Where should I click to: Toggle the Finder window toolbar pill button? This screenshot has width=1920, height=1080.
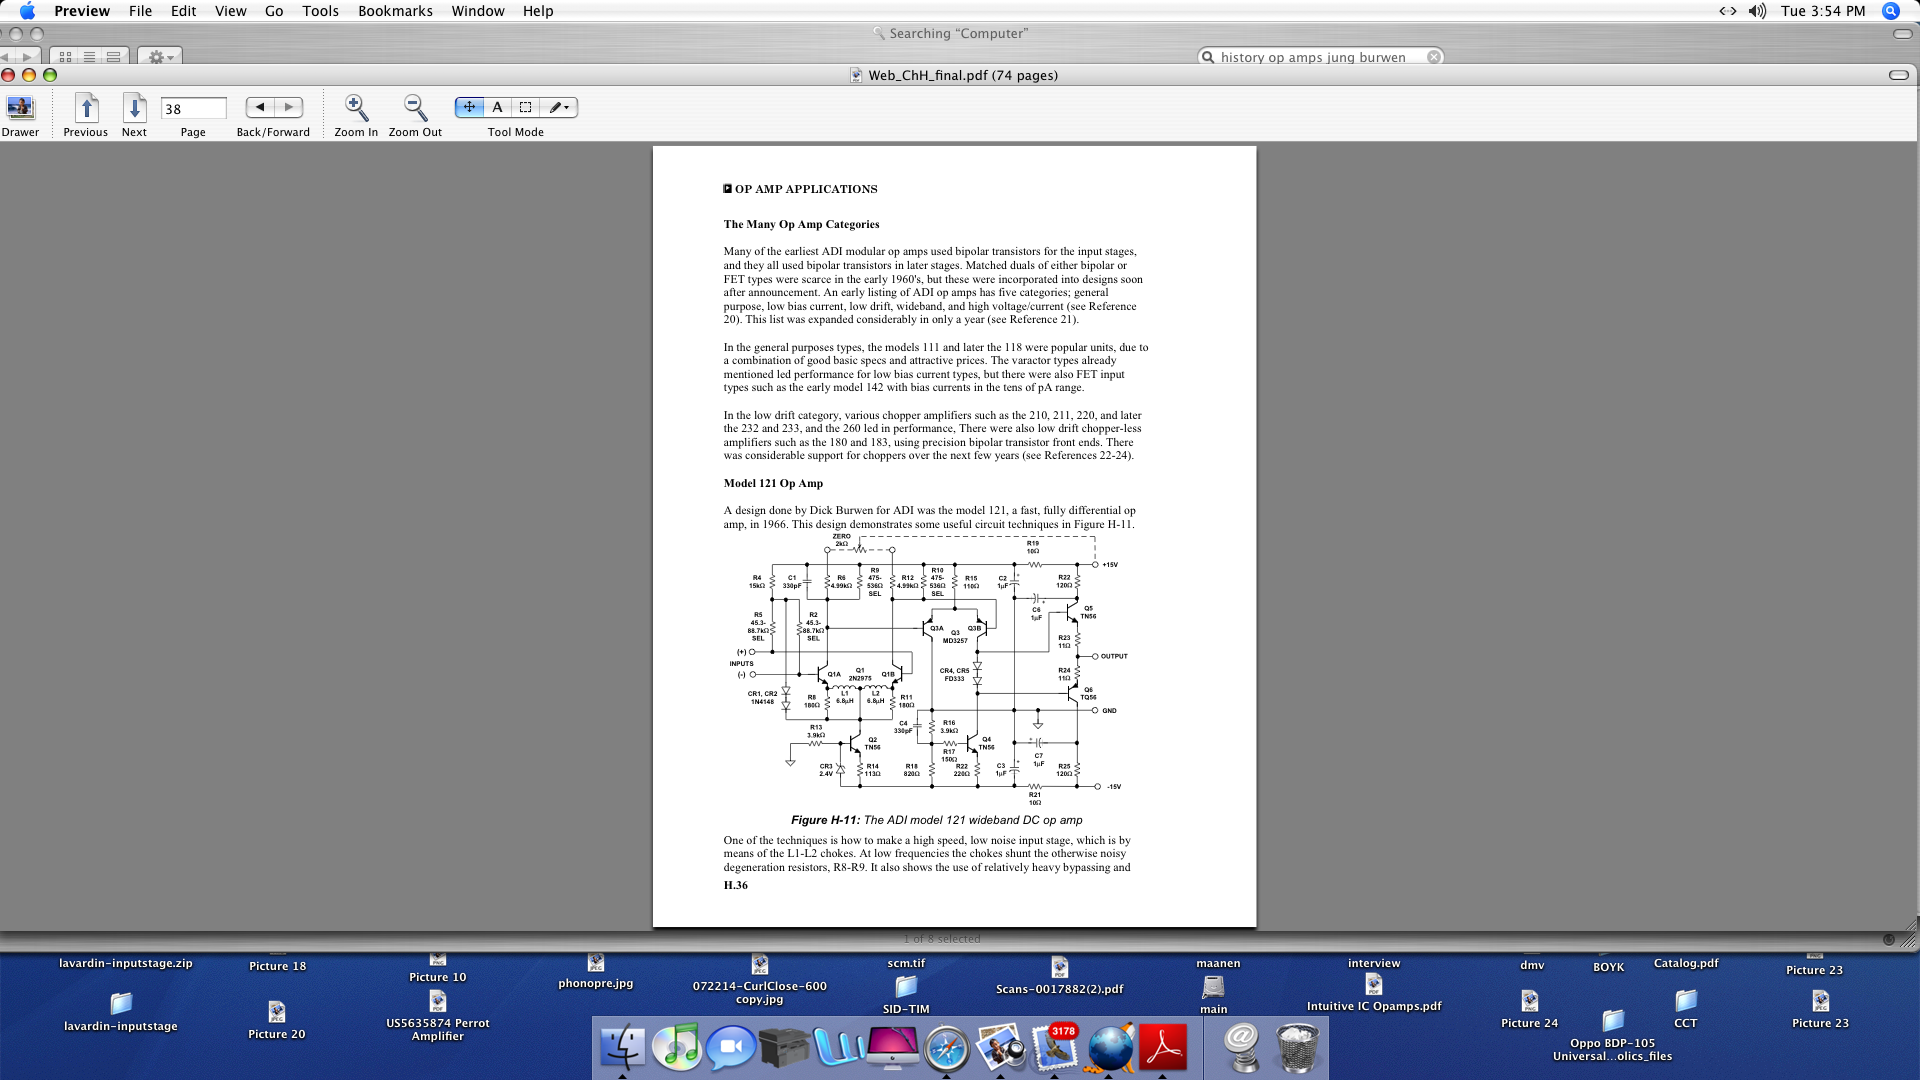tap(1902, 33)
